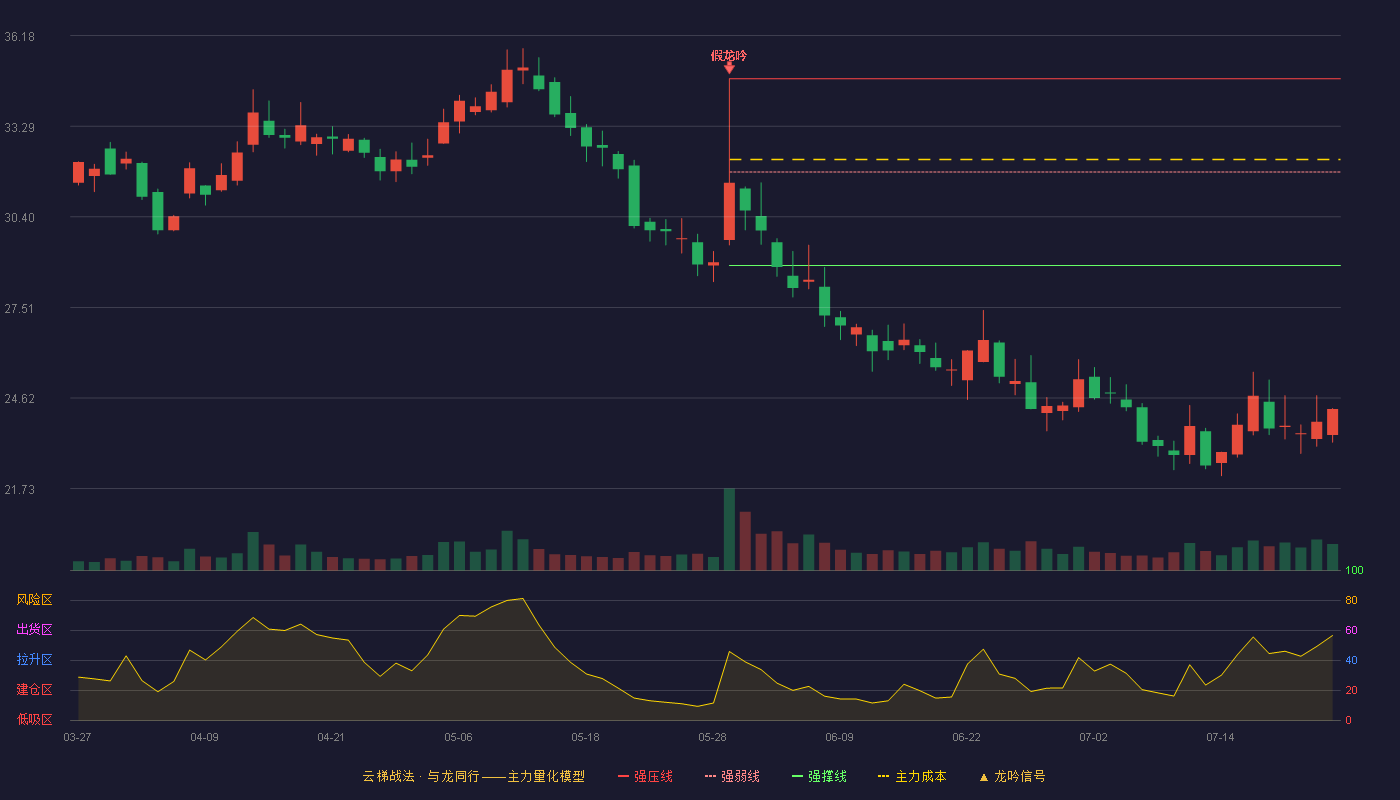Click the 05-18 date label
The width and height of the screenshot is (1400, 800).
click(585, 737)
